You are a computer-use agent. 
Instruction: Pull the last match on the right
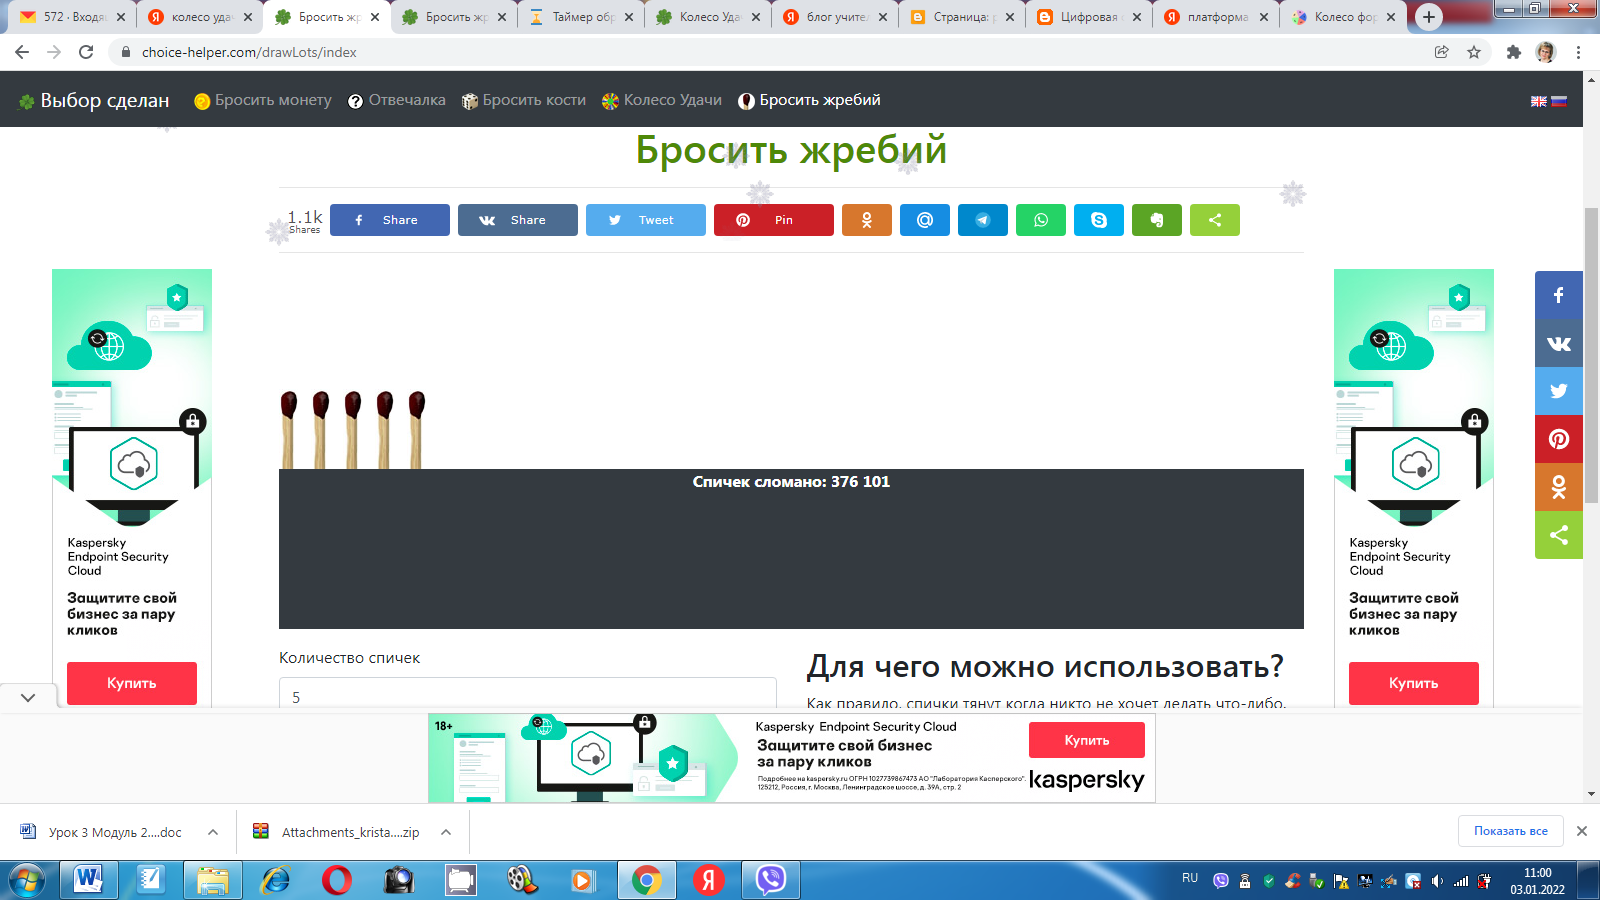click(x=417, y=430)
